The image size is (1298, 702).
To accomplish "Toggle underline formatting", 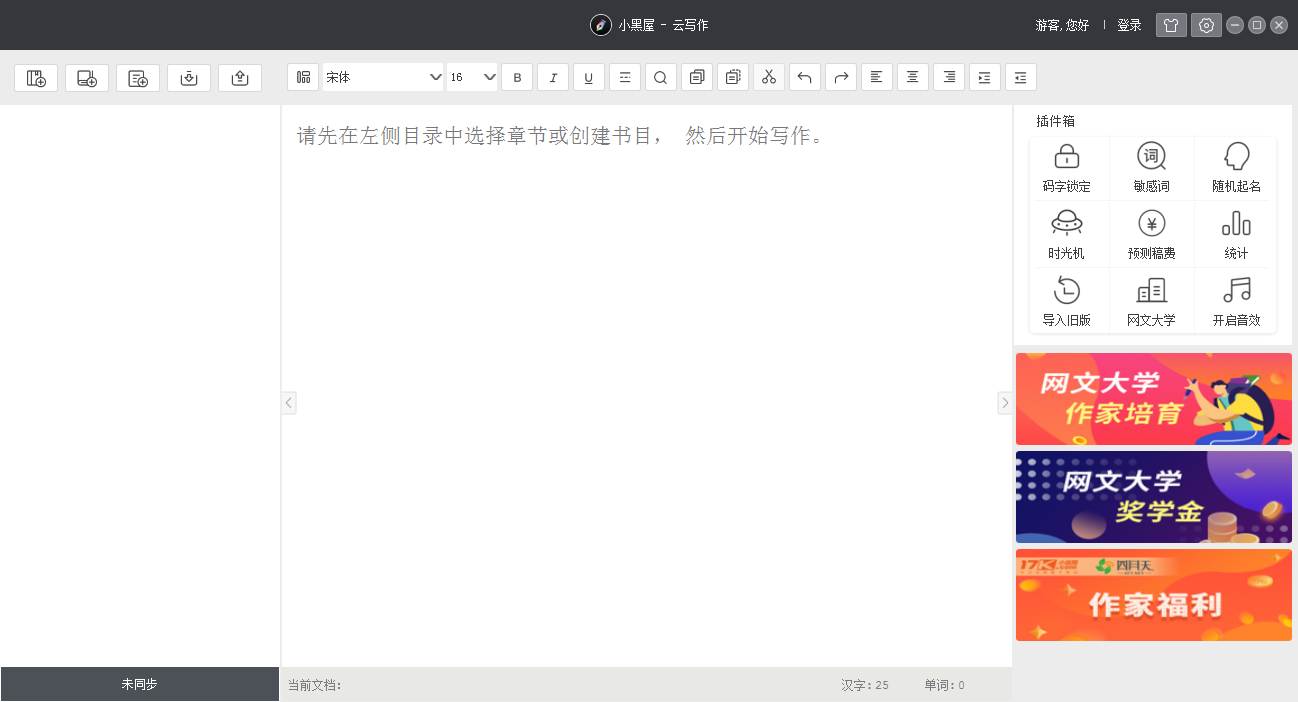I will tap(589, 77).
